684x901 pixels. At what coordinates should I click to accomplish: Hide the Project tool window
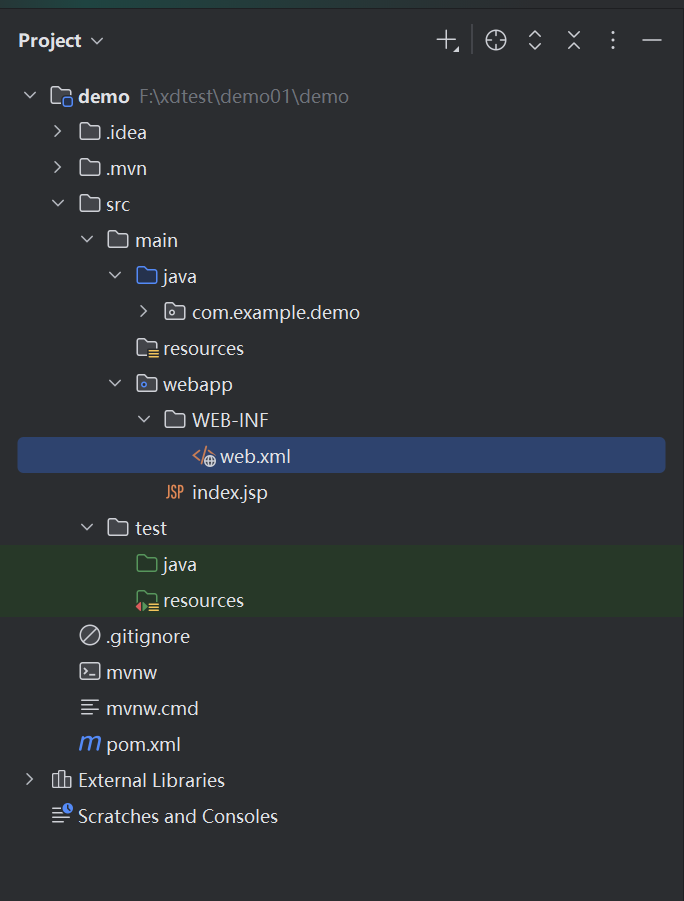652,41
